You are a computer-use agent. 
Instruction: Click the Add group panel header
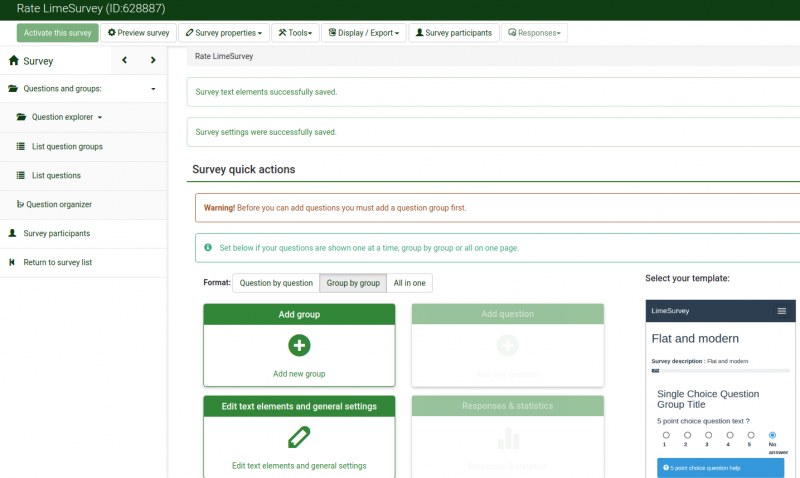(x=299, y=314)
